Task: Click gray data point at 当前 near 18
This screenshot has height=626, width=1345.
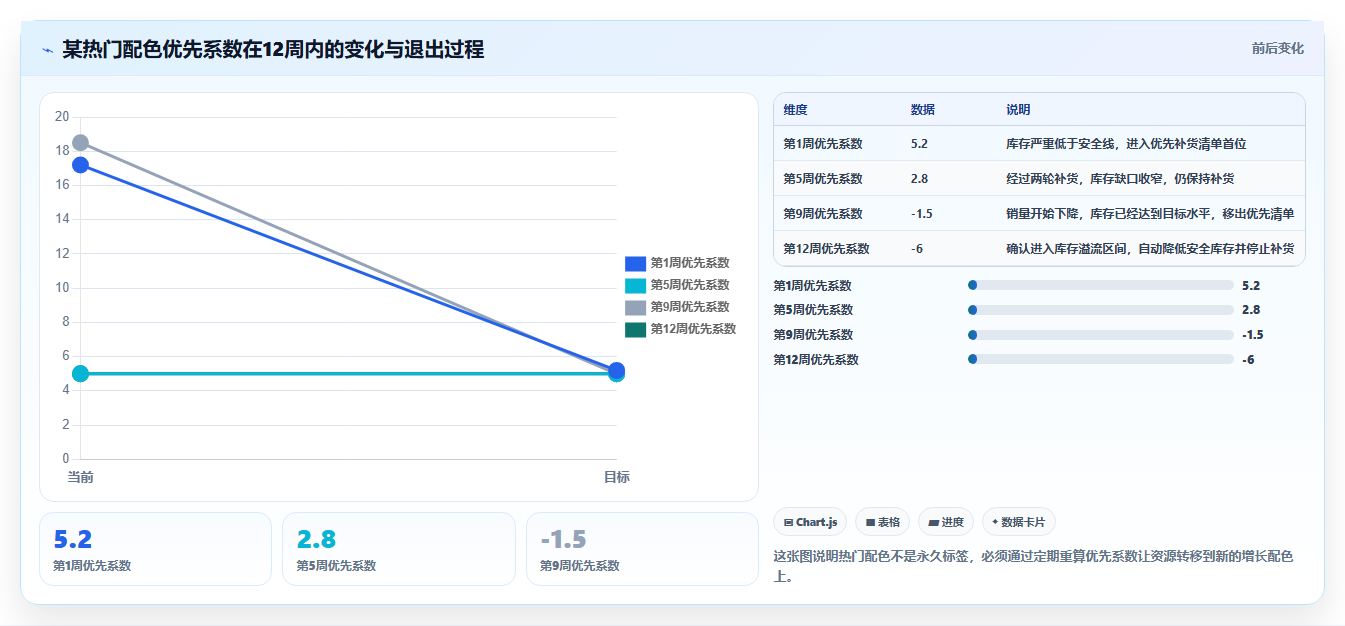Action: 80,143
